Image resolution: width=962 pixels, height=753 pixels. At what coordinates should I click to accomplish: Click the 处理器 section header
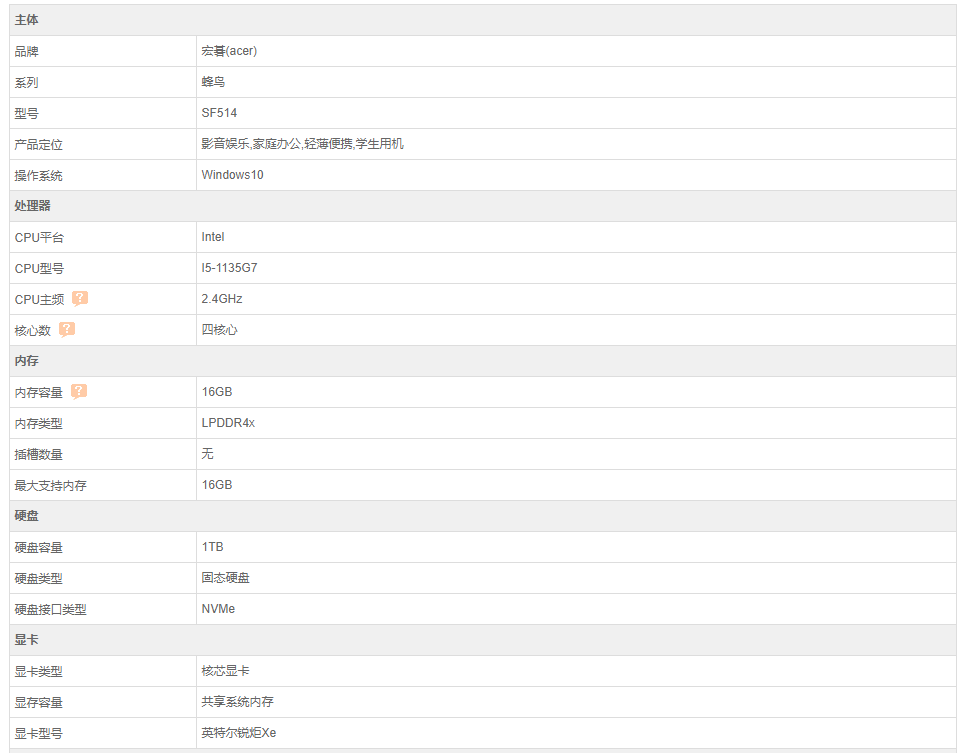pos(33,206)
